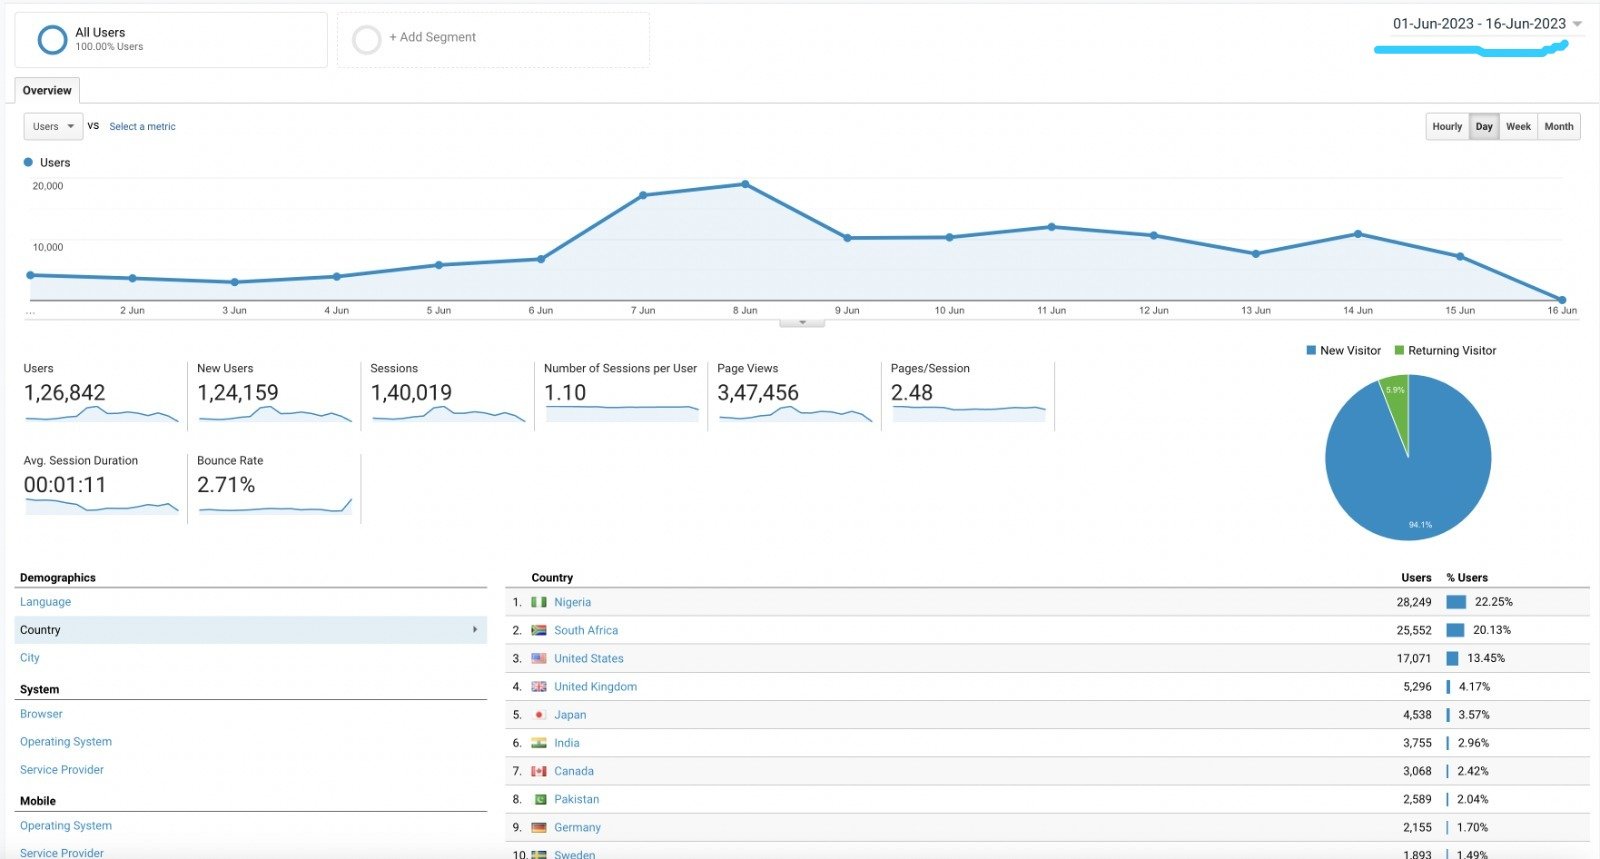Screen dimensions: 1600x859
Task: Click the United States flag icon
Action: [539, 658]
